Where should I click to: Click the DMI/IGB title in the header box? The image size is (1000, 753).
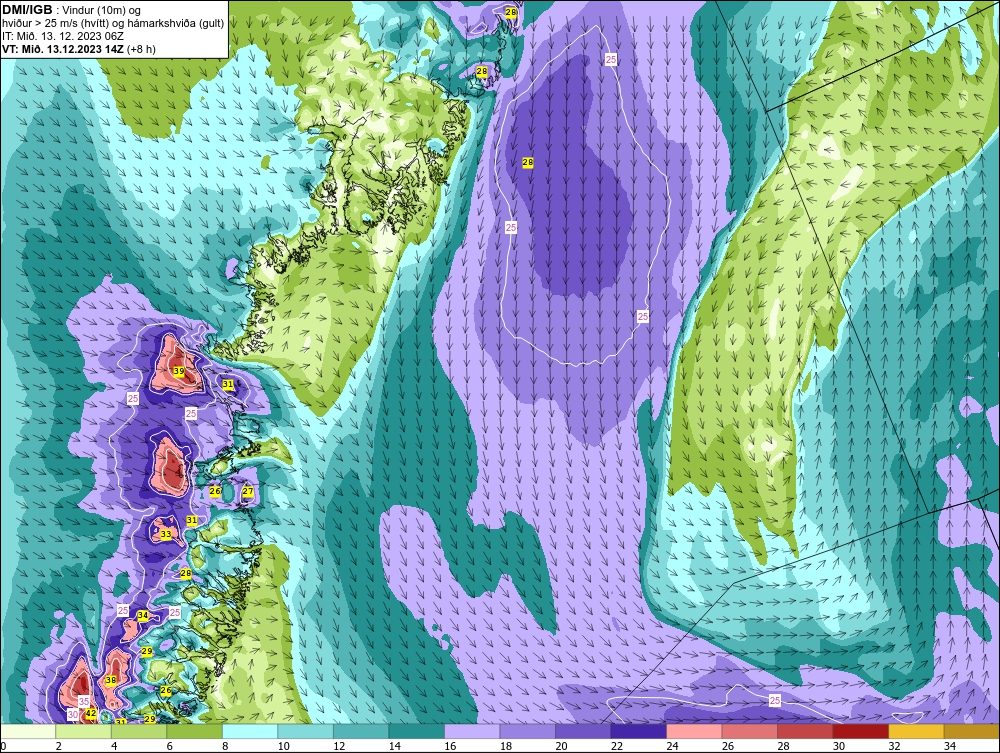pos(27,10)
